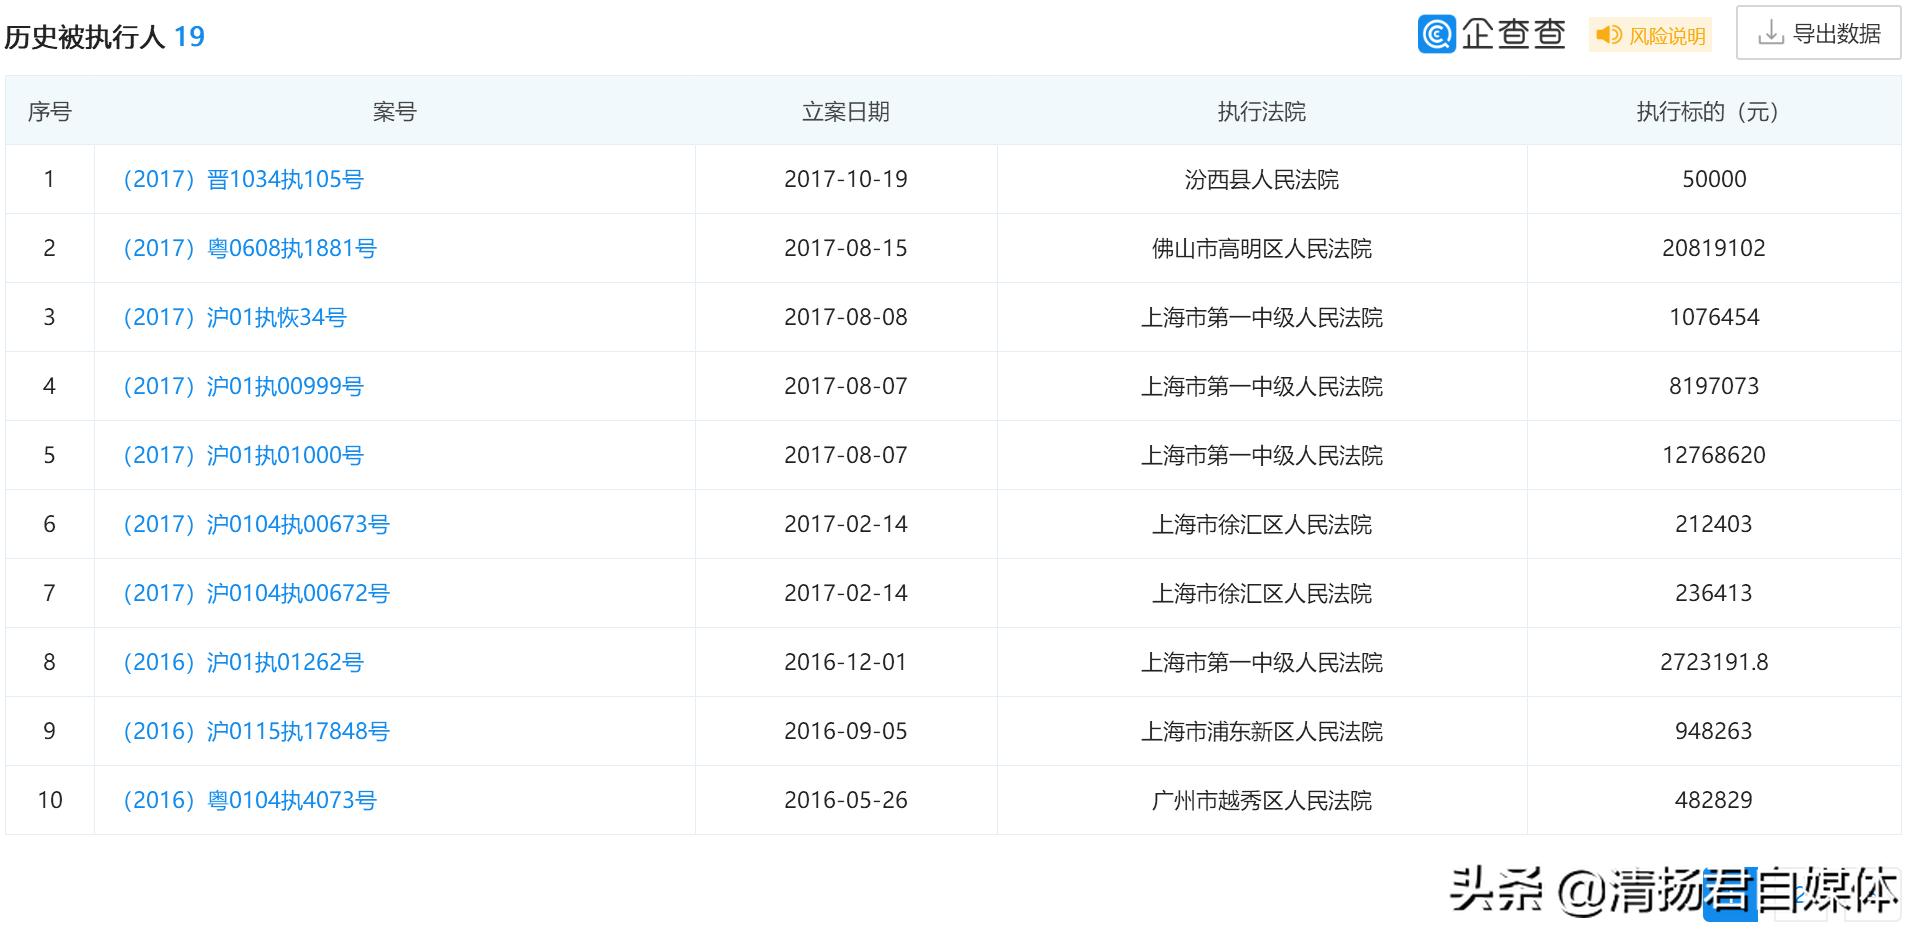Open case (2017) 沪01执恢34号

click(232, 317)
